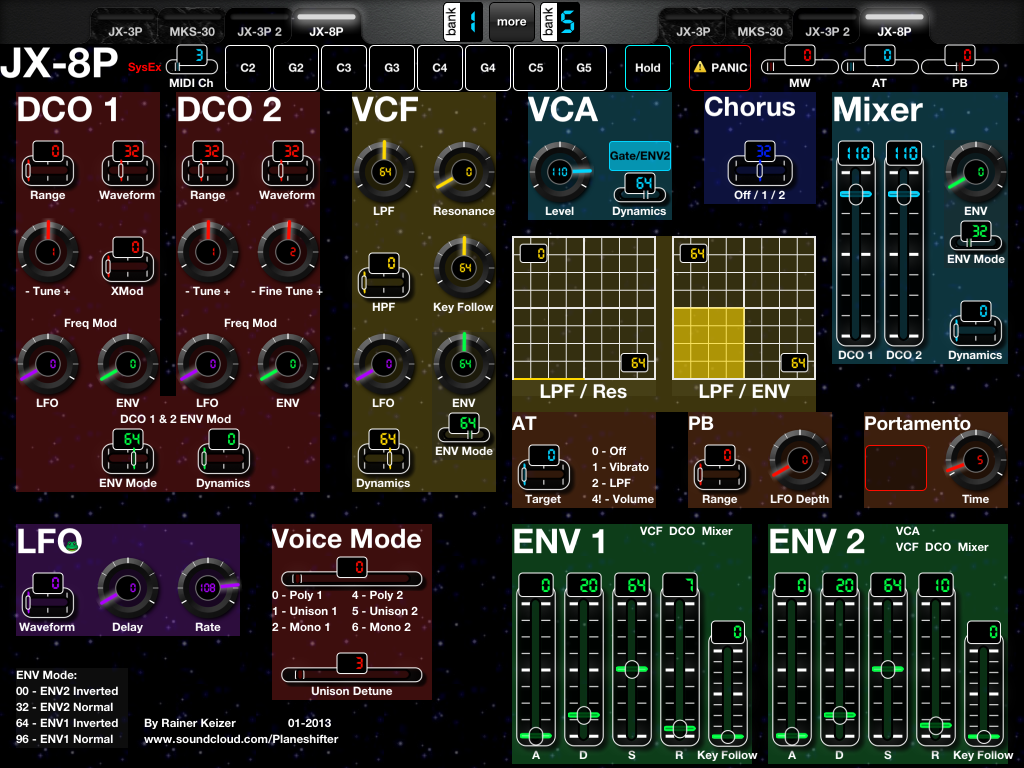Click the DCO 1 ENV freq mod knob
This screenshot has width=1024, height=768.
[x=127, y=364]
